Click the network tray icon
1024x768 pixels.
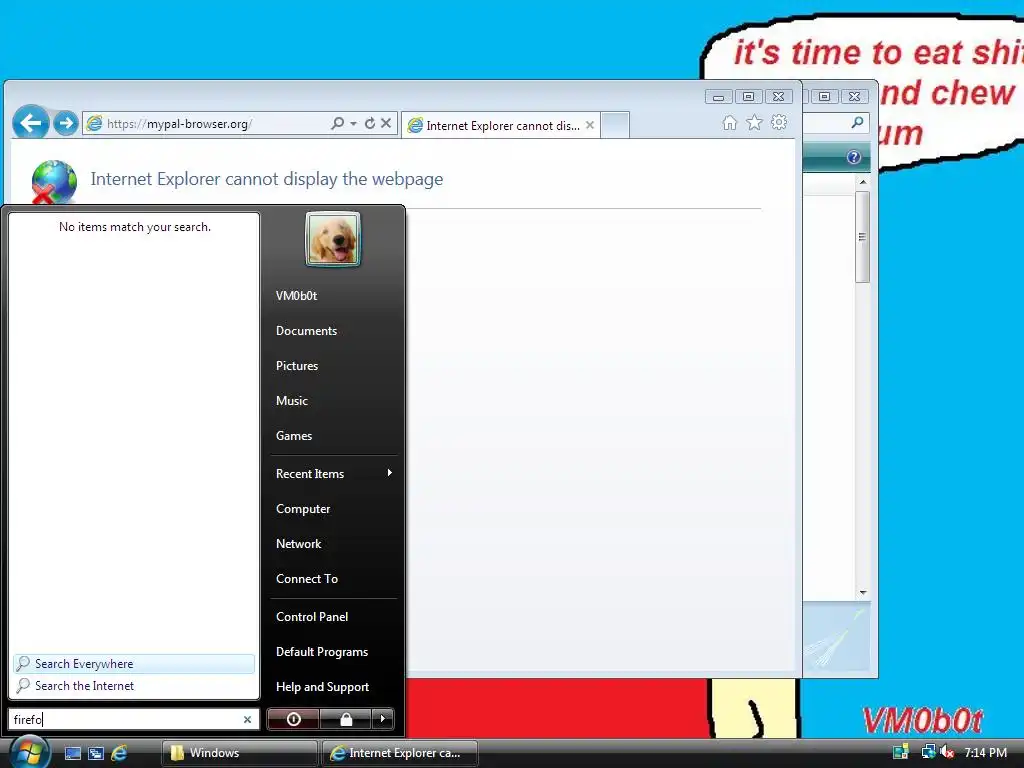927,752
